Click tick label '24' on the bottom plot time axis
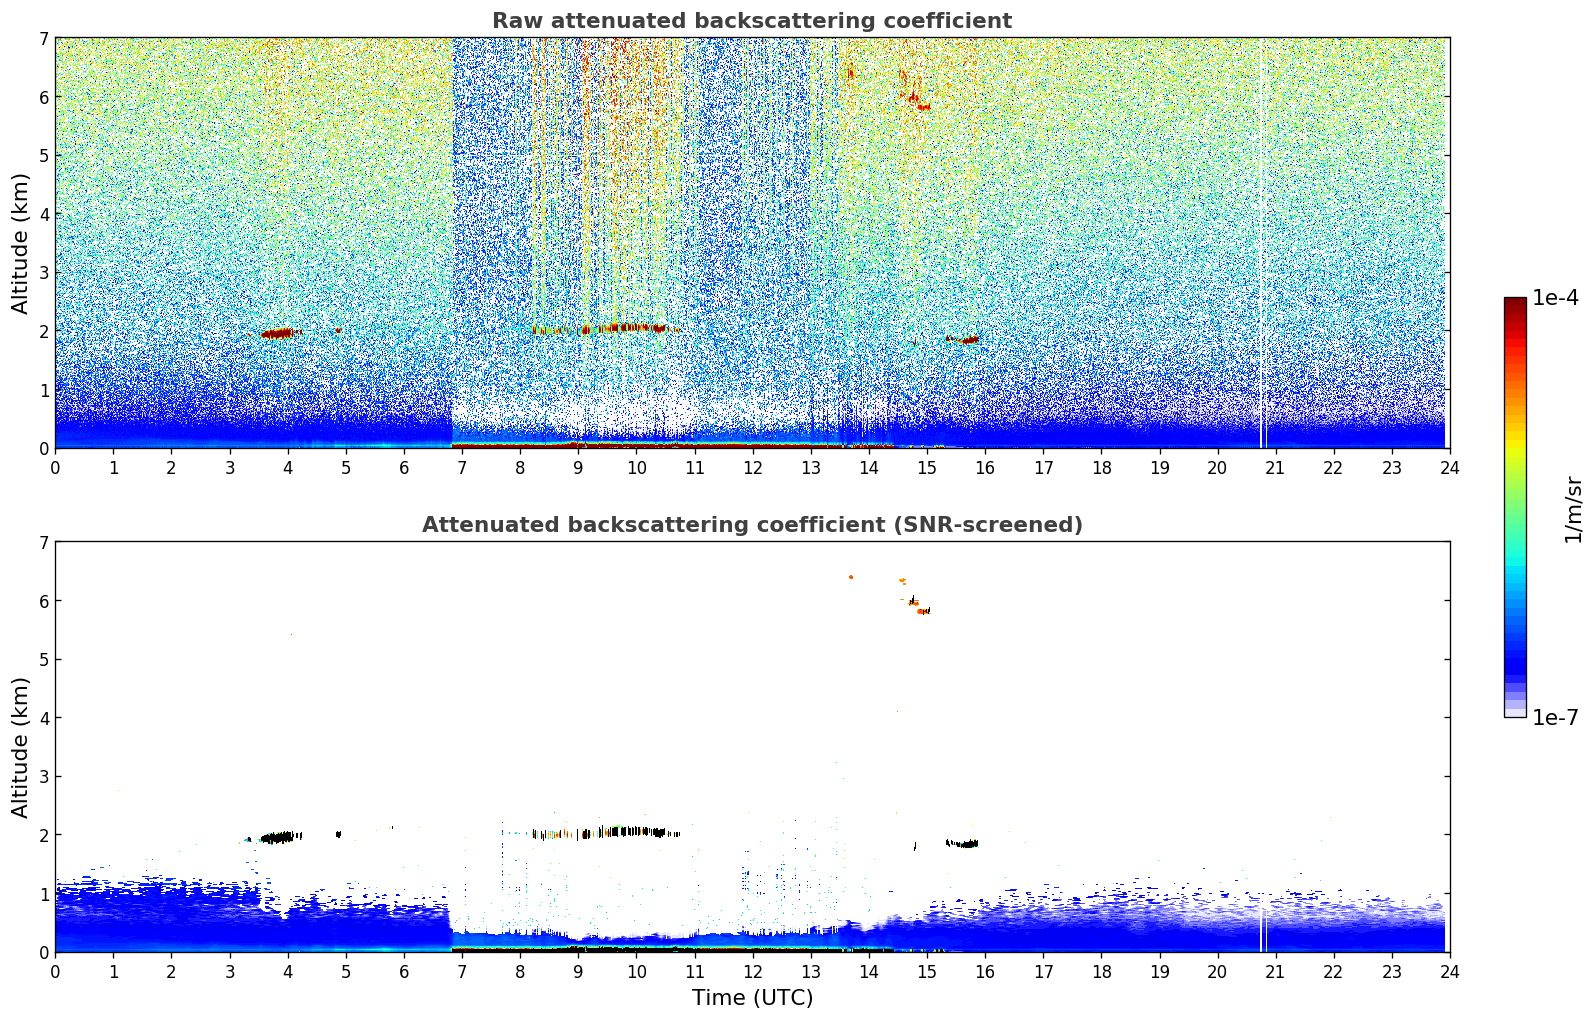 click(x=1450, y=972)
